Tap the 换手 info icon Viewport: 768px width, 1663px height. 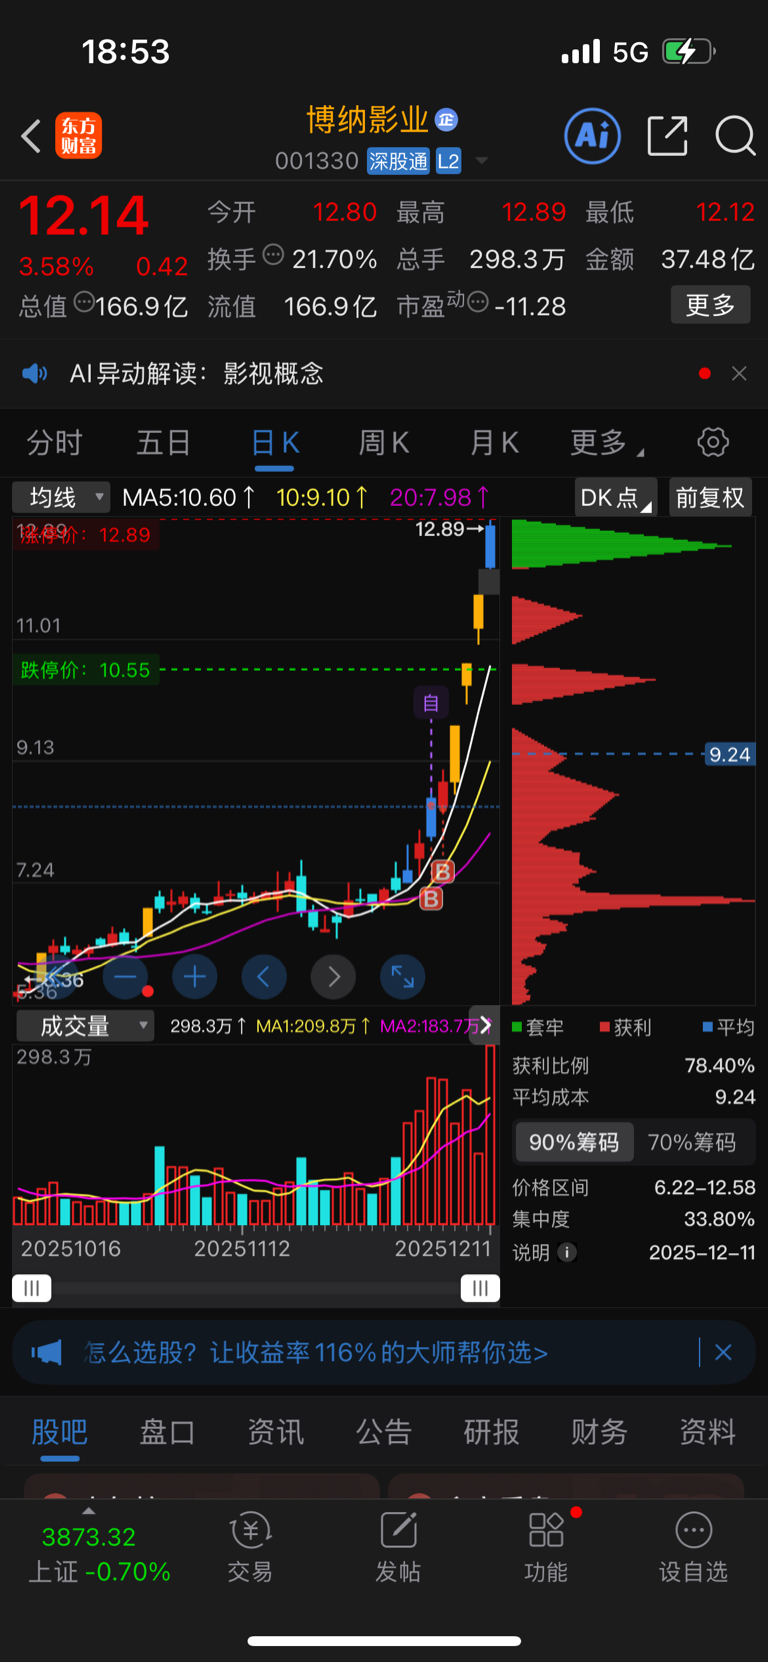[x=273, y=255]
